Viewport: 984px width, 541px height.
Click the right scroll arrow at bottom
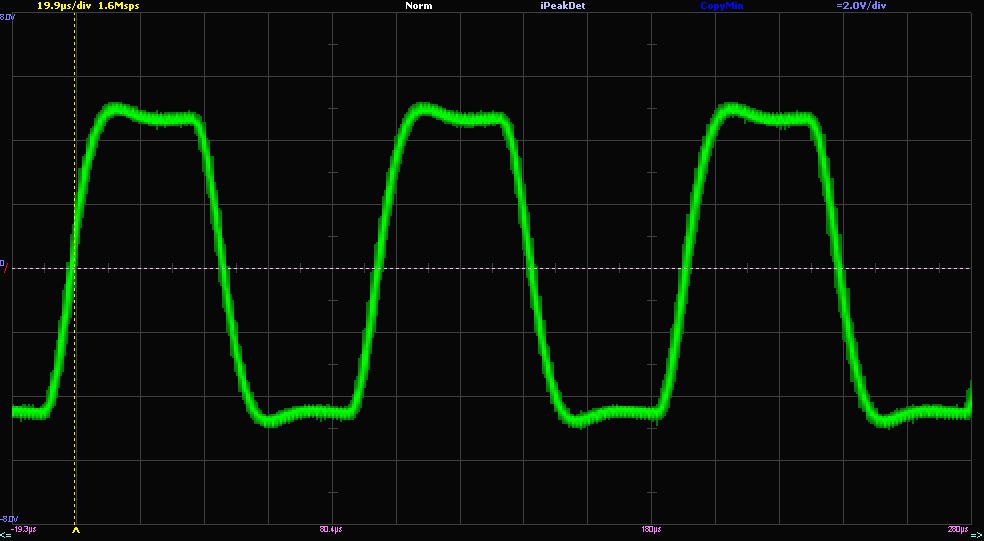tap(978, 535)
